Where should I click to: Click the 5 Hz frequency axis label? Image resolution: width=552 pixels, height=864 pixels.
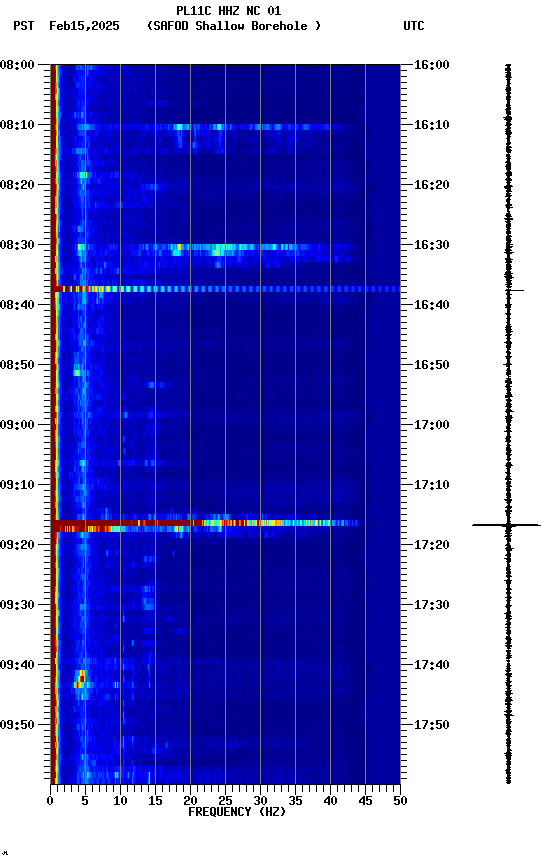(85, 801)
